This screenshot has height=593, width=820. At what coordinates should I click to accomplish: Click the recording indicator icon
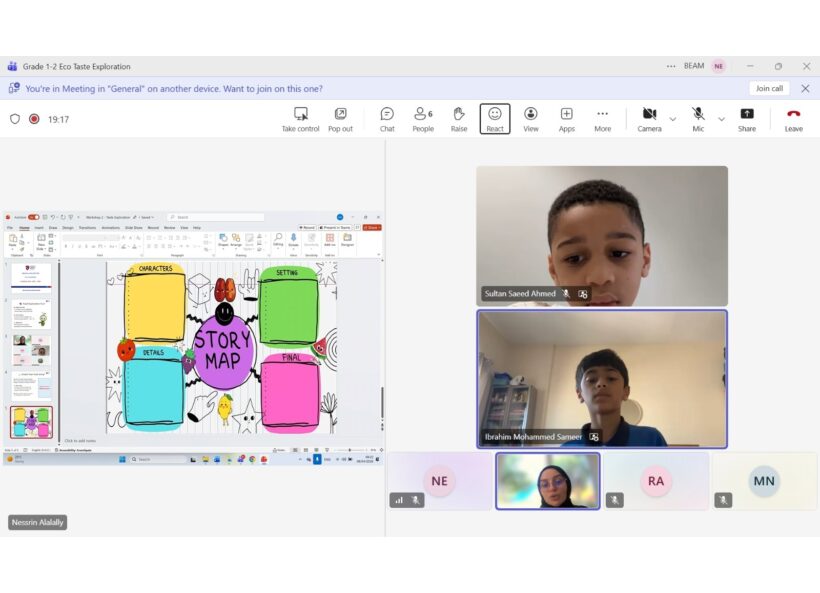pos(34,119)
